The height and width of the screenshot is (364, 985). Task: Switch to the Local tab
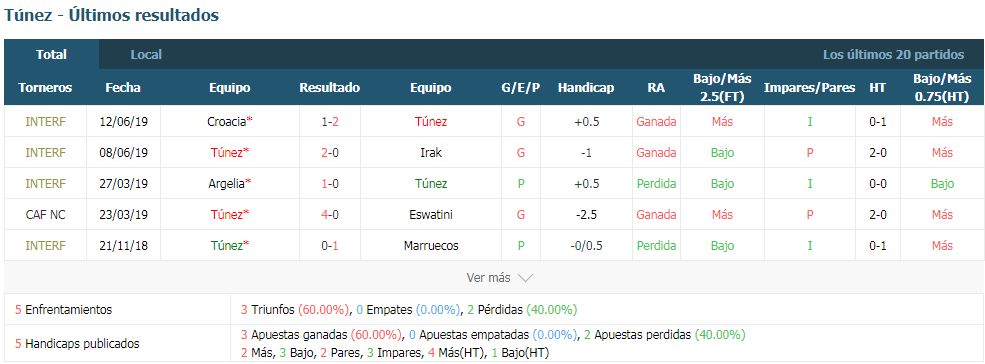(146, 55)
